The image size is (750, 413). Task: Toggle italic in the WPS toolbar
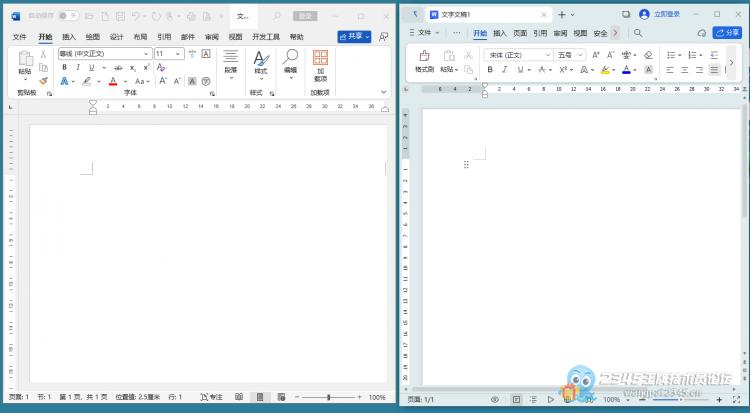tap(505, 70)
